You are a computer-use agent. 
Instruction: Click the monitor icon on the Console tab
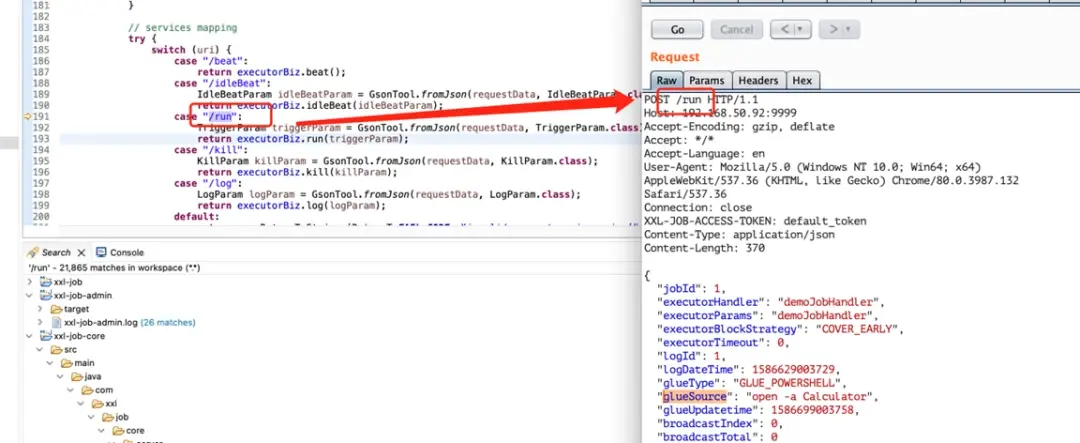101,252
